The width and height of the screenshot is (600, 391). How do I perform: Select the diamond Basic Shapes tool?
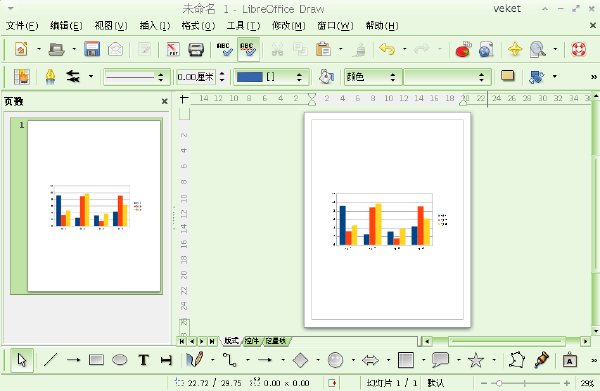pyautogui.click(x=300, y=360)
